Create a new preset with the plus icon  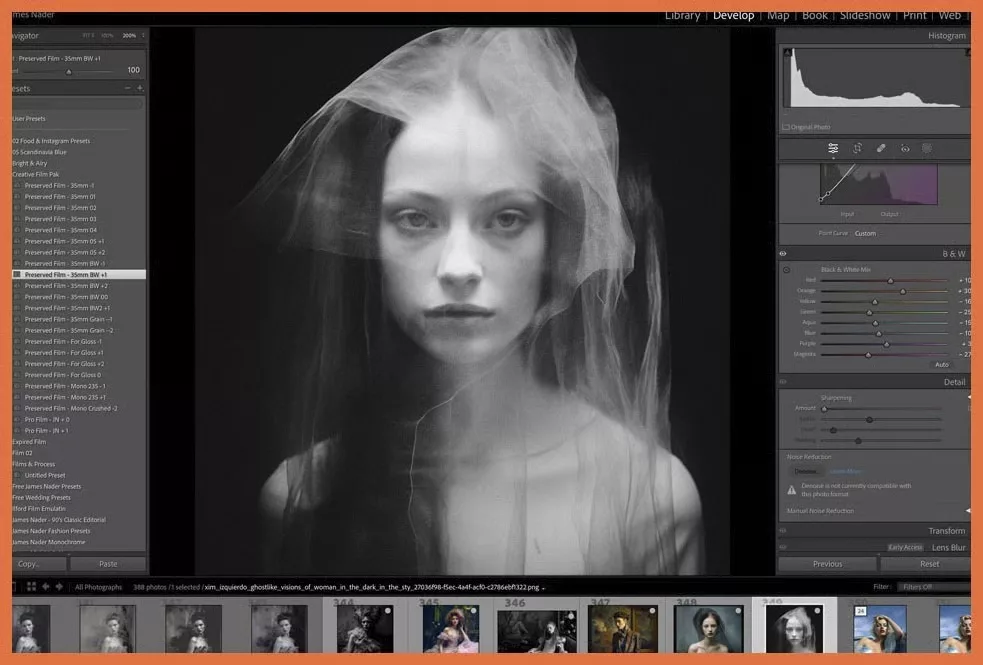(x=140, y=88)
